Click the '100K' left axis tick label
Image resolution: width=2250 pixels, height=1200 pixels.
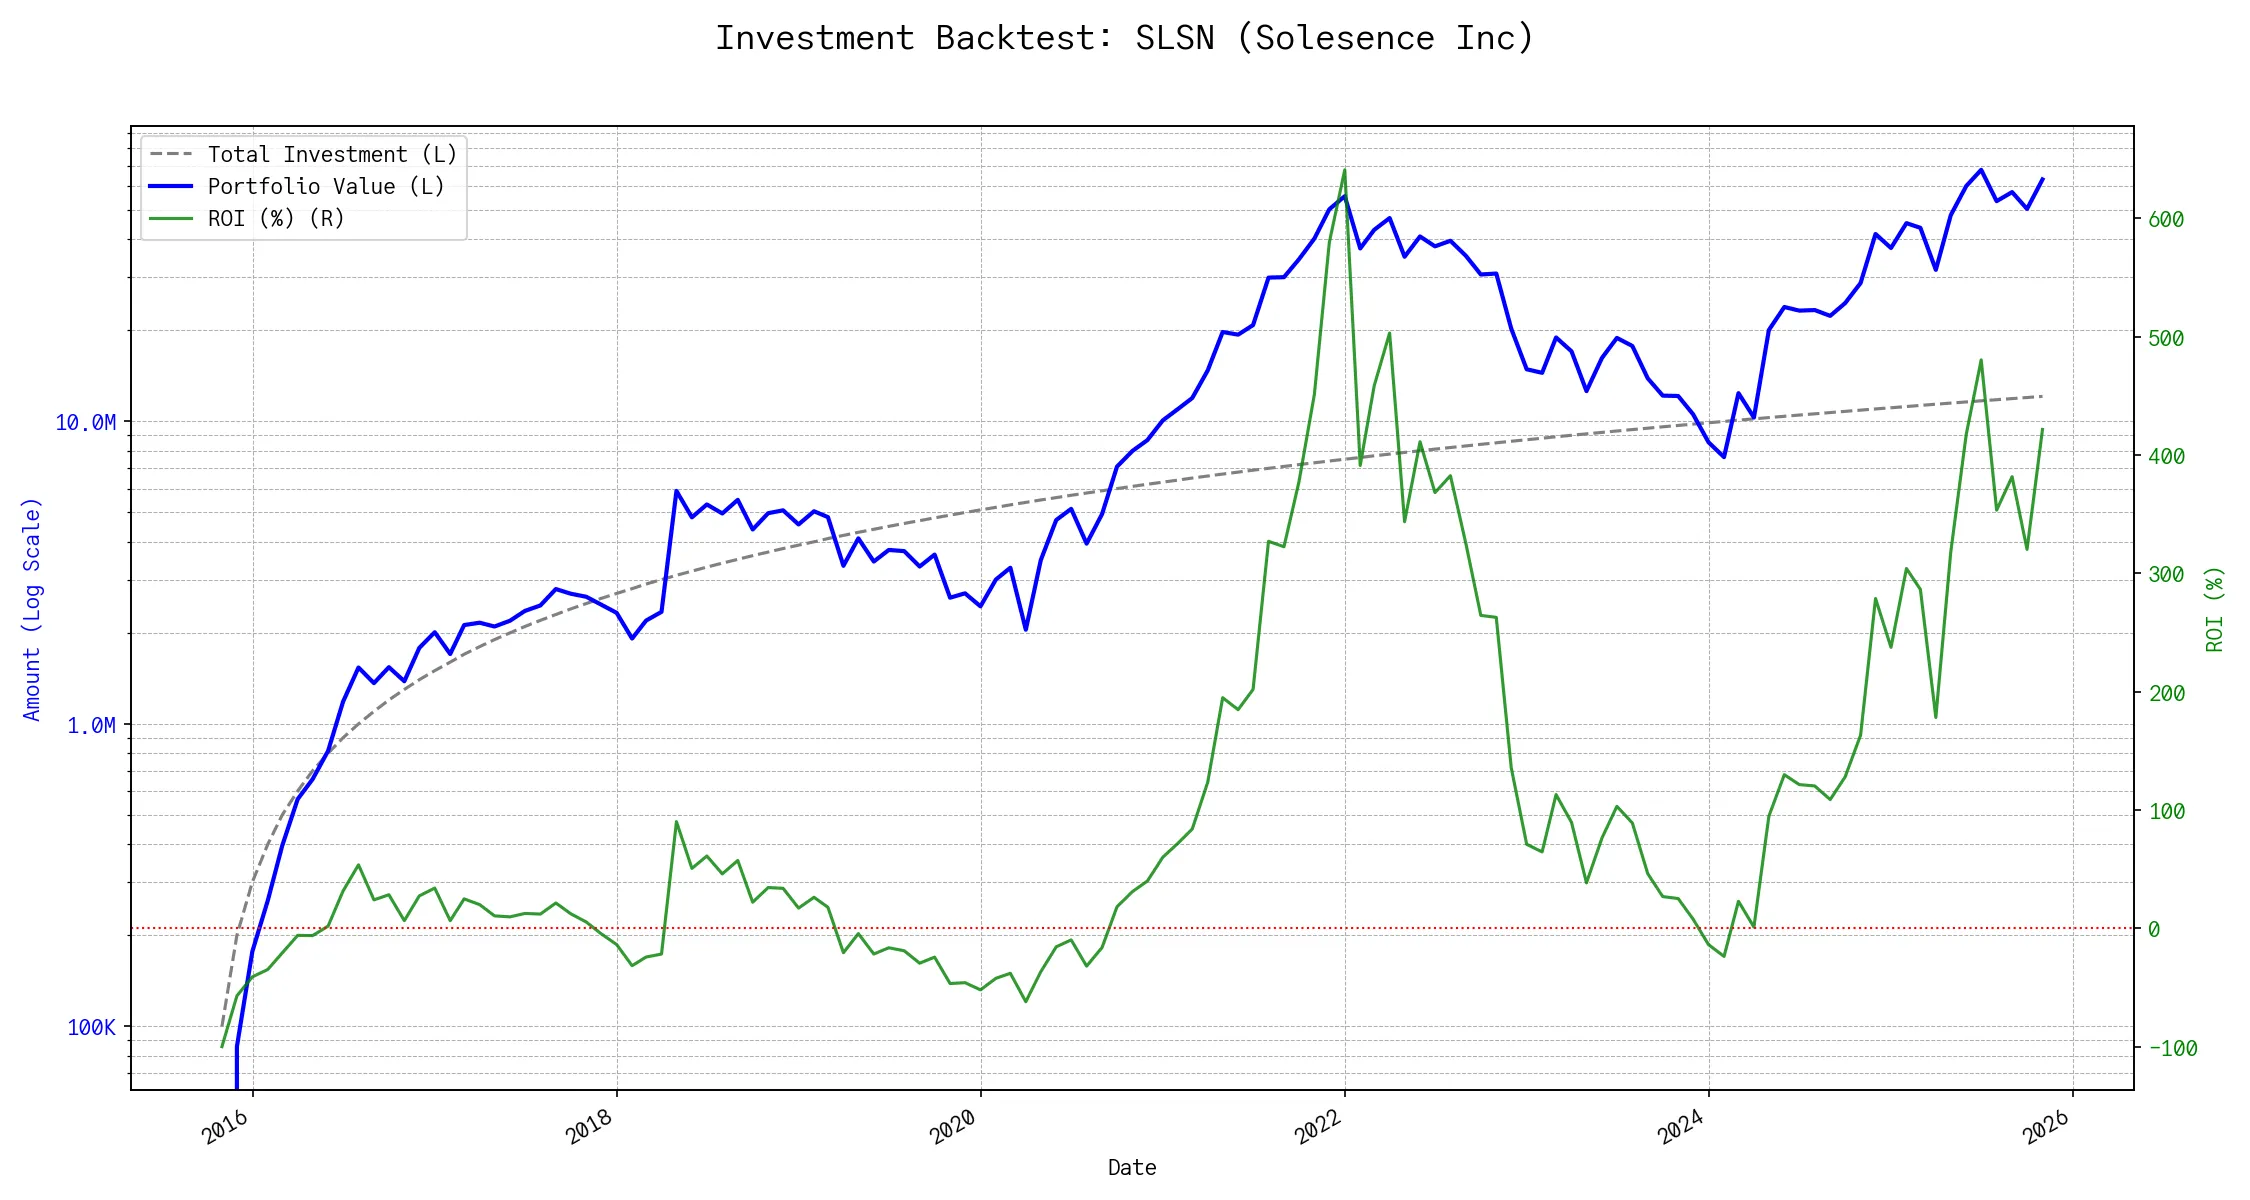tap(91, 1028)
